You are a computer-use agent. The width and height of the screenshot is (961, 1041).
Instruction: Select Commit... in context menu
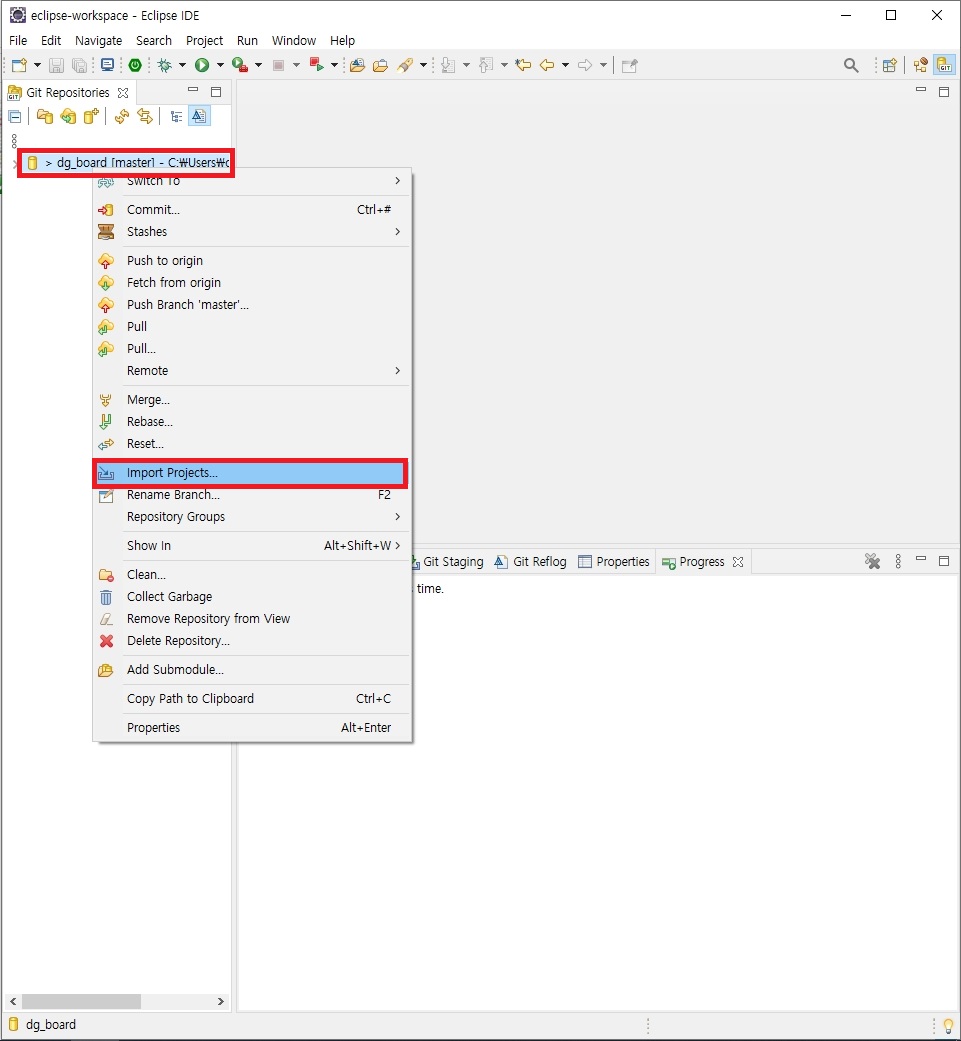tap(252, 210)
